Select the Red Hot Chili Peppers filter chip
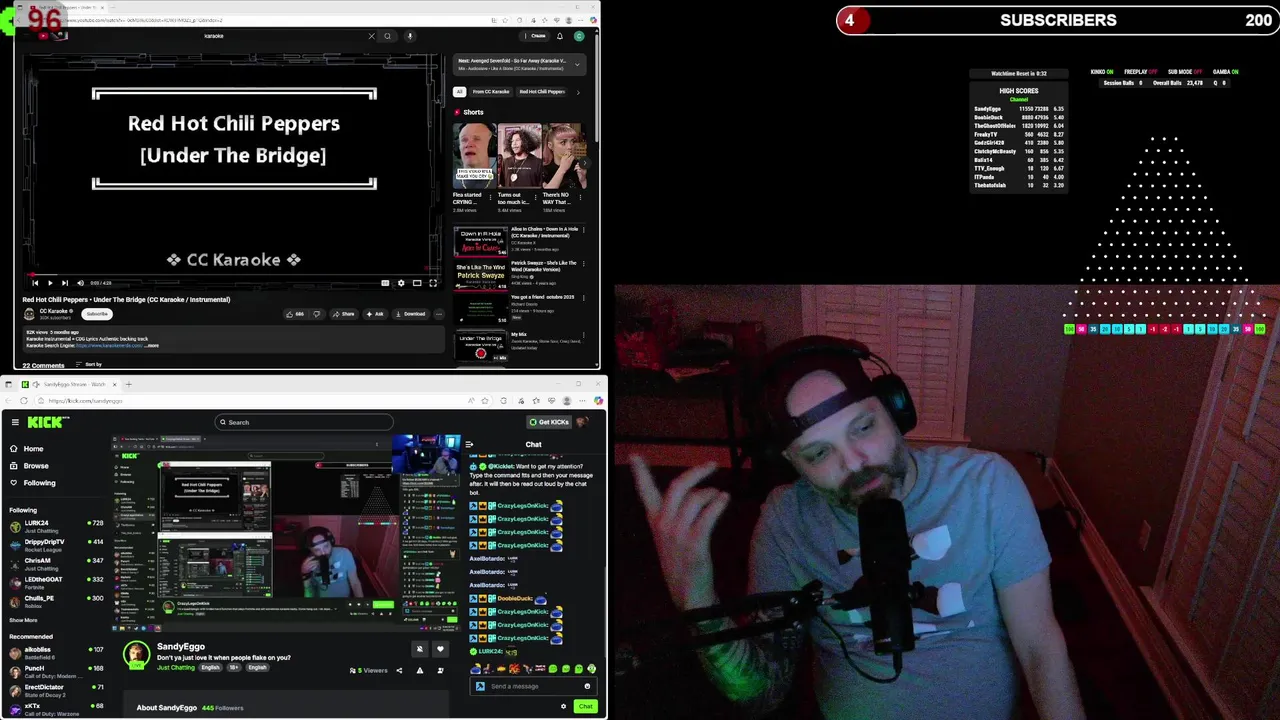Screen dimensions: 1280x720 click(542, 91)
